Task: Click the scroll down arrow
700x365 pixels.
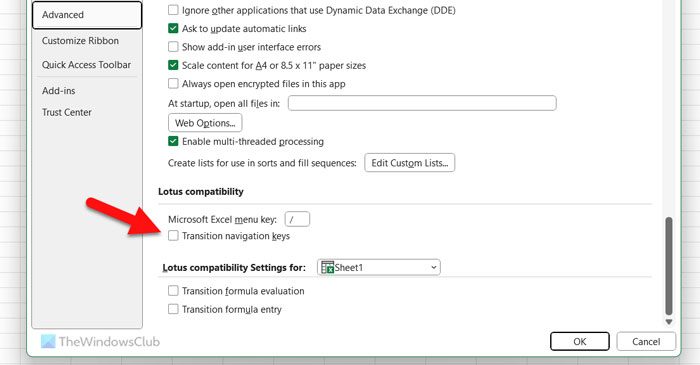Action: pos(668,322)
